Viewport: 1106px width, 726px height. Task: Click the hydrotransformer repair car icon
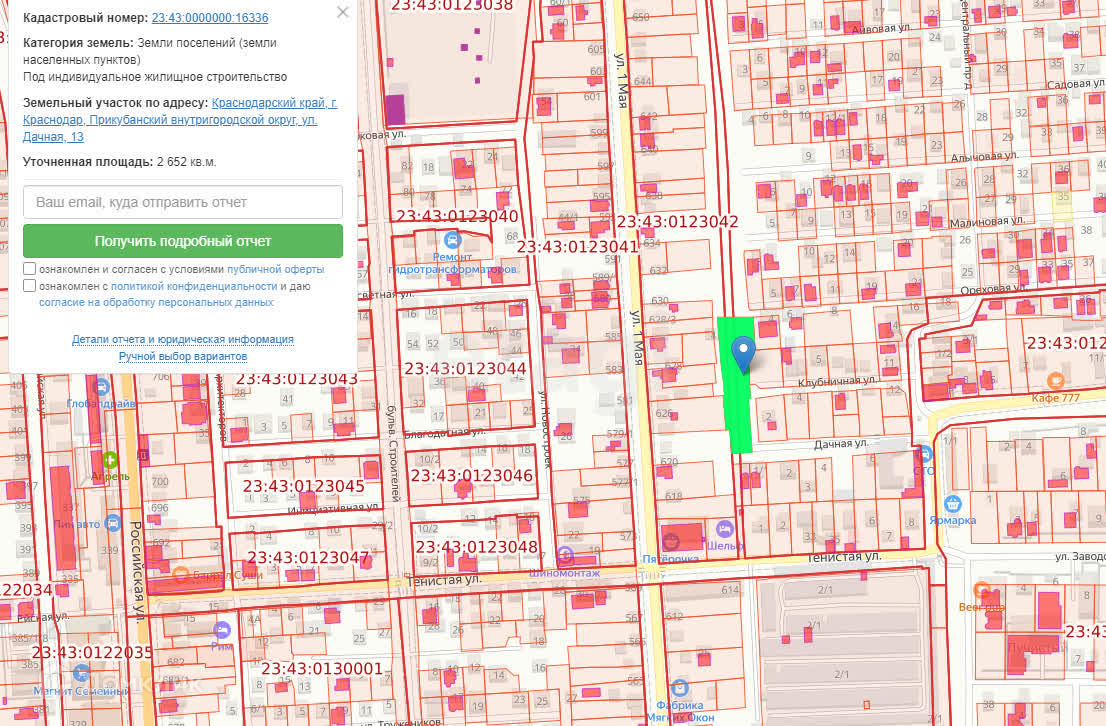coord(452,238)
